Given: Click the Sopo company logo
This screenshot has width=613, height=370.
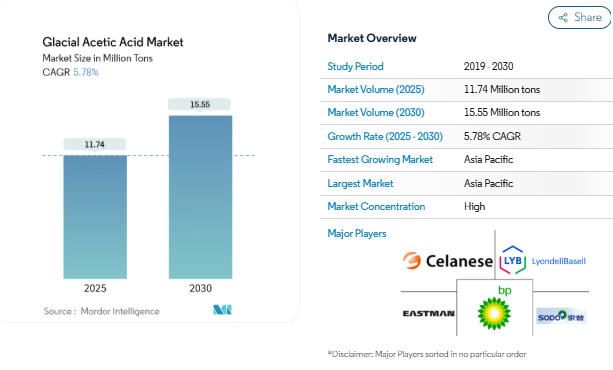Looking at the screenshot, I should pyautogui.click(x=561, y=316).
